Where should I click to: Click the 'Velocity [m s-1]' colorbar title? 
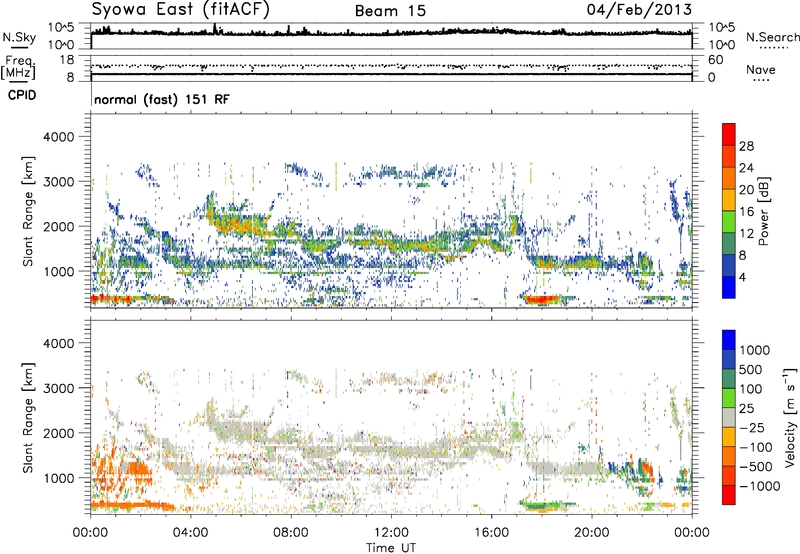790,417
